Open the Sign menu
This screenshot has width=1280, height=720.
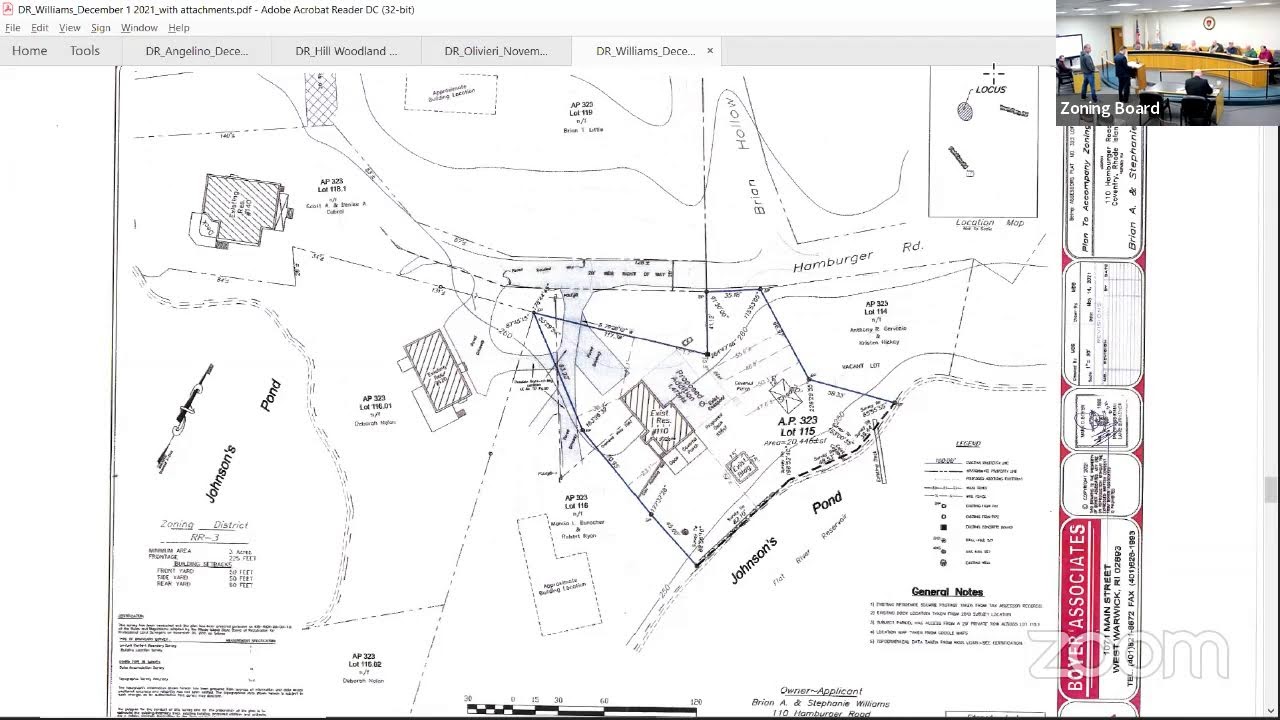(x=101, y=28)
